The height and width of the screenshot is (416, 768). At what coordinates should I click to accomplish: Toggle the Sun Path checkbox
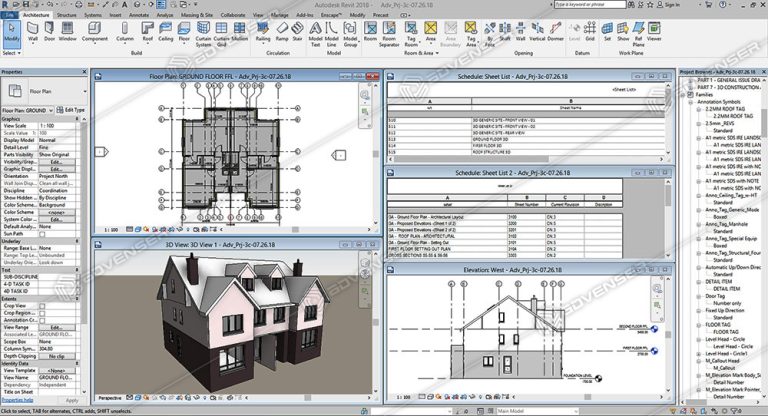click(43, 234)
